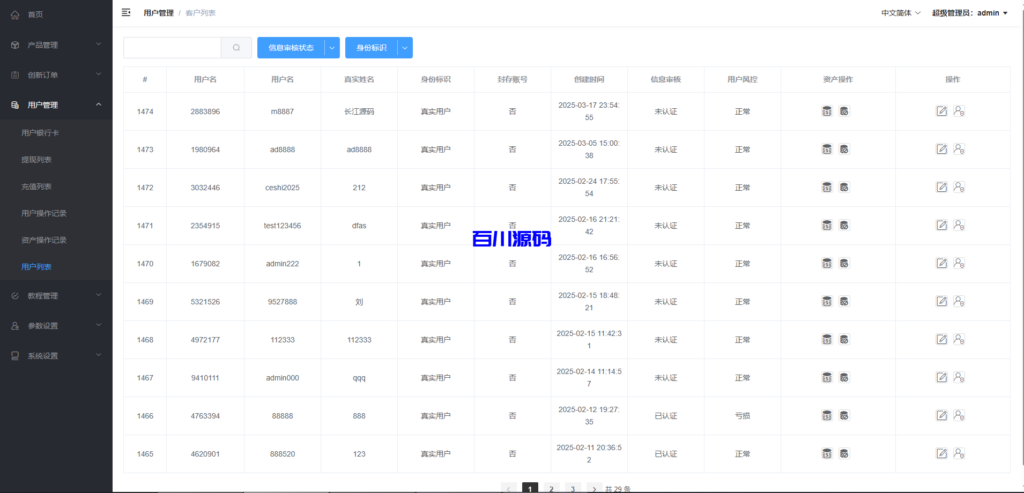
Task: Click dollar coin-stack icon for m8887
Action: coord(827,111)
